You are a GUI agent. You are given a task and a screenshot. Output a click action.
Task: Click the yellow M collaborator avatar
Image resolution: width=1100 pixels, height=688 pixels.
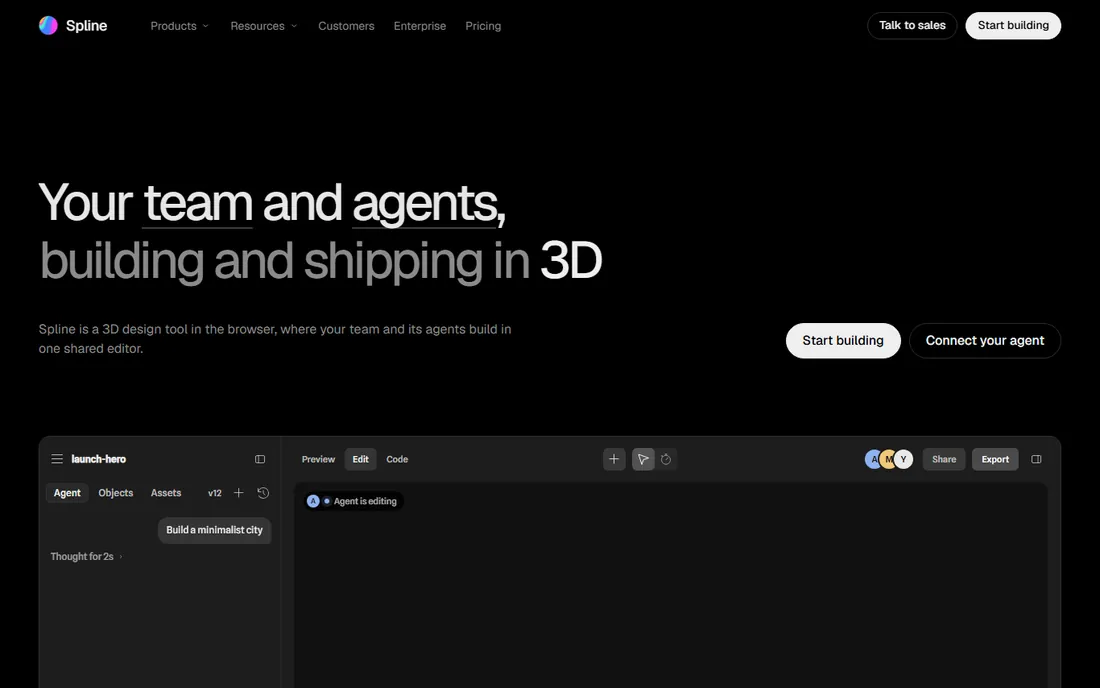coord(888,459)
